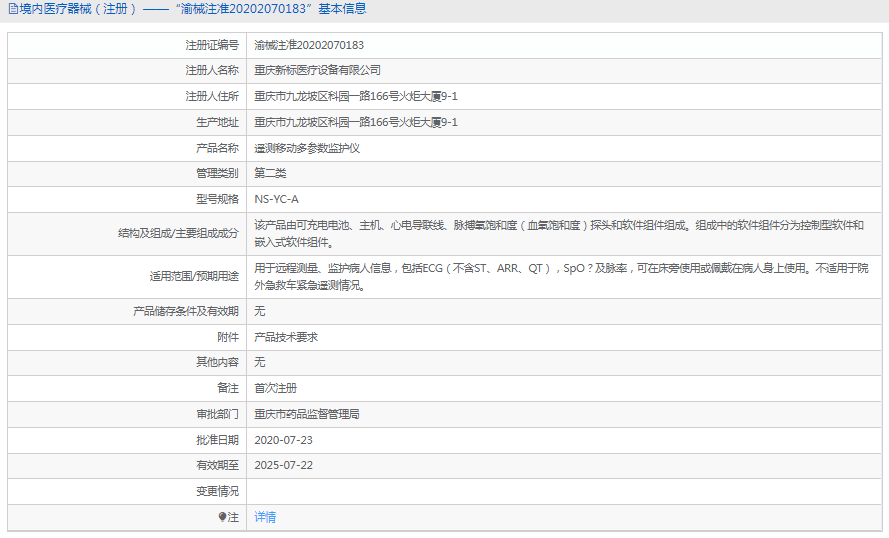This screenshot has height=538, width=889.
Task: Open the 详情 link
Action: (265, 517)
